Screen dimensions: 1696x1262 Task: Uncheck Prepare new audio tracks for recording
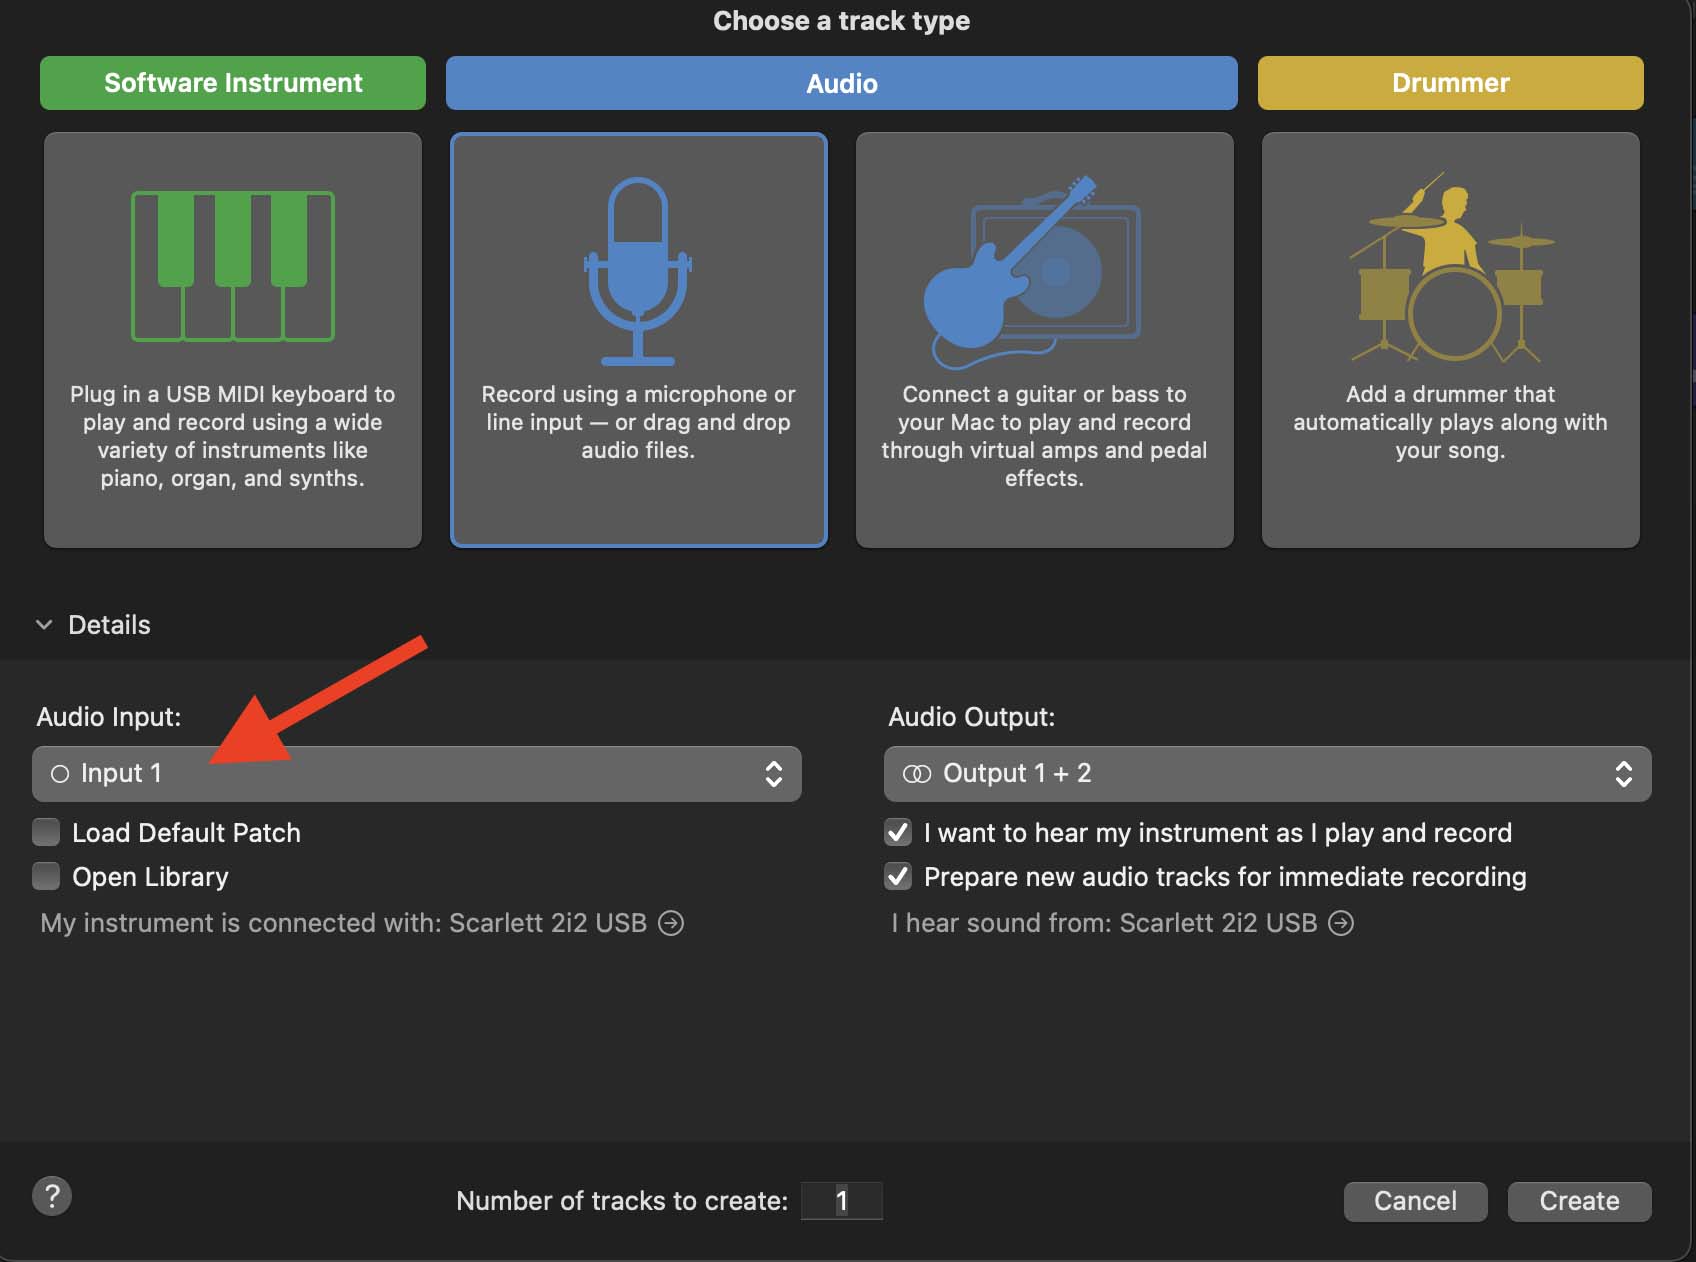pos(898,876)
